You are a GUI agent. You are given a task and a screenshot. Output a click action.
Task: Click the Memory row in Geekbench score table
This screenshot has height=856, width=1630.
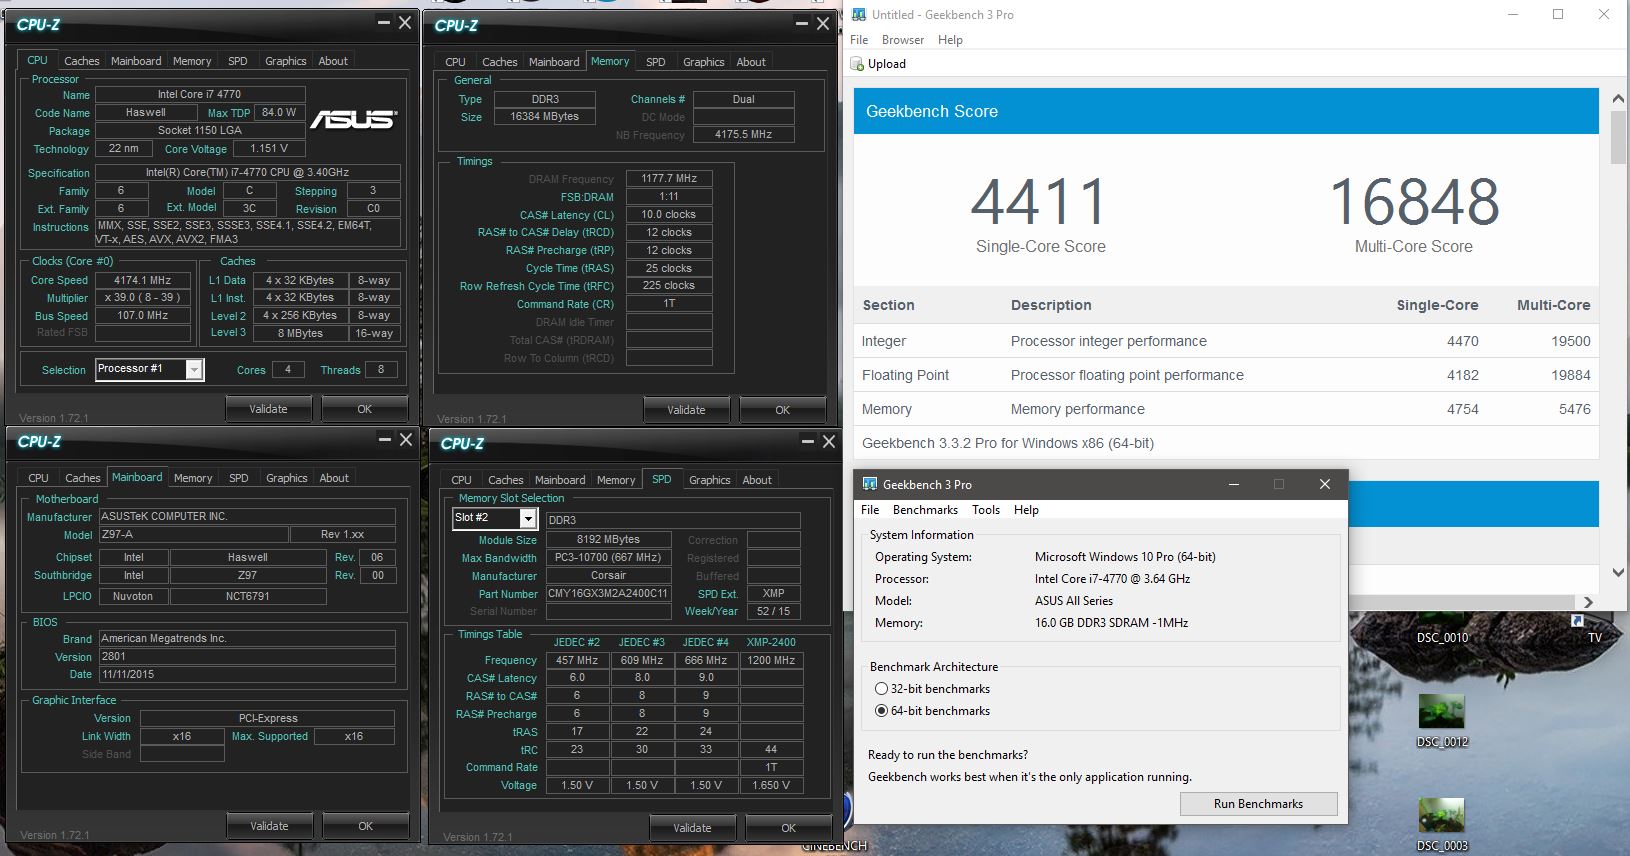pos(1226,409)
